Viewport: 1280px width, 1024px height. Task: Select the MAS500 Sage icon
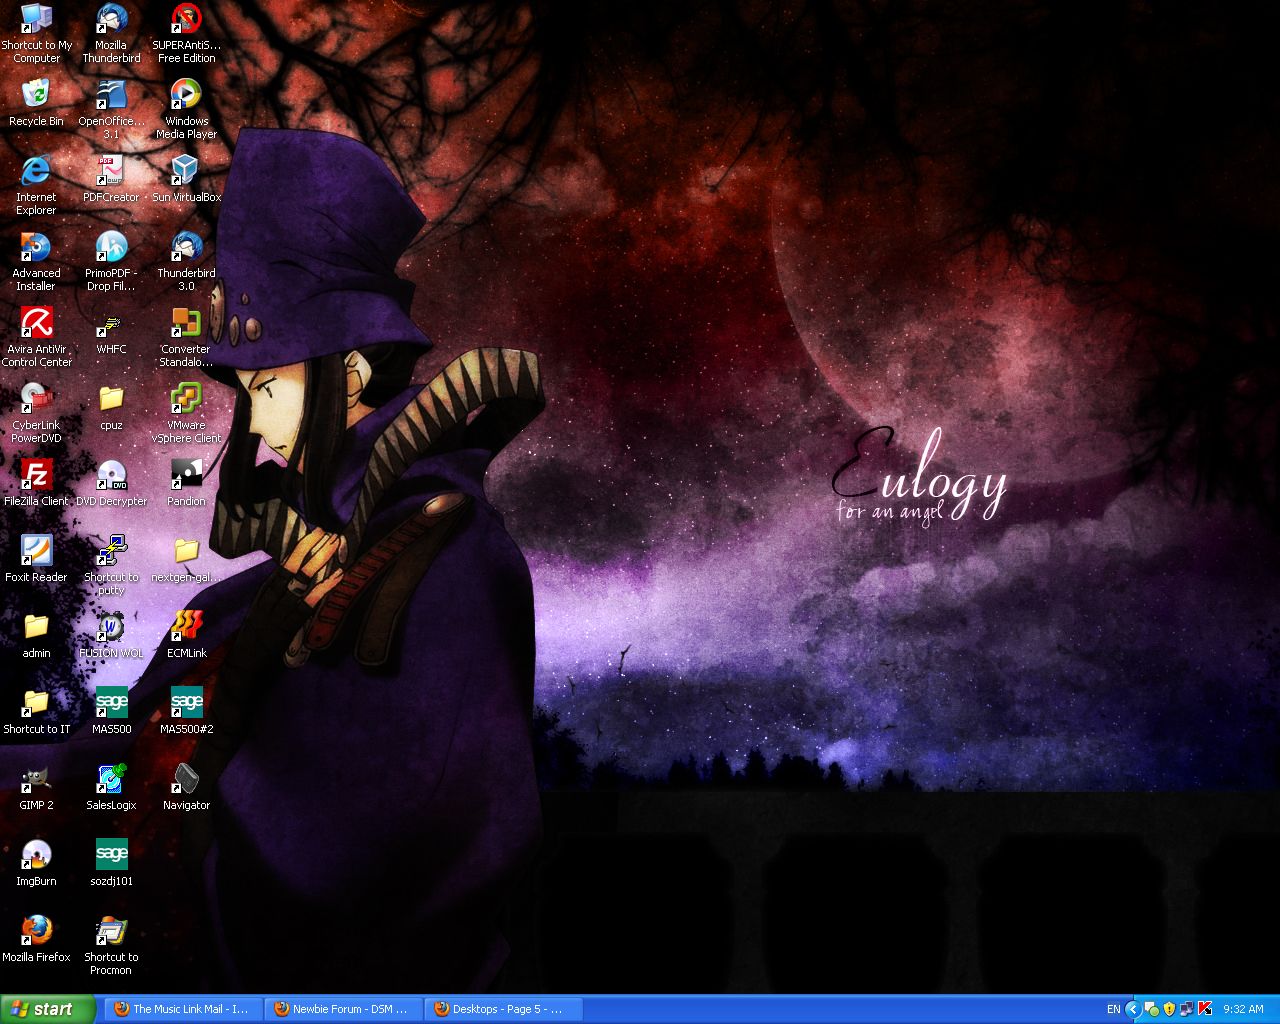[111, 711]
